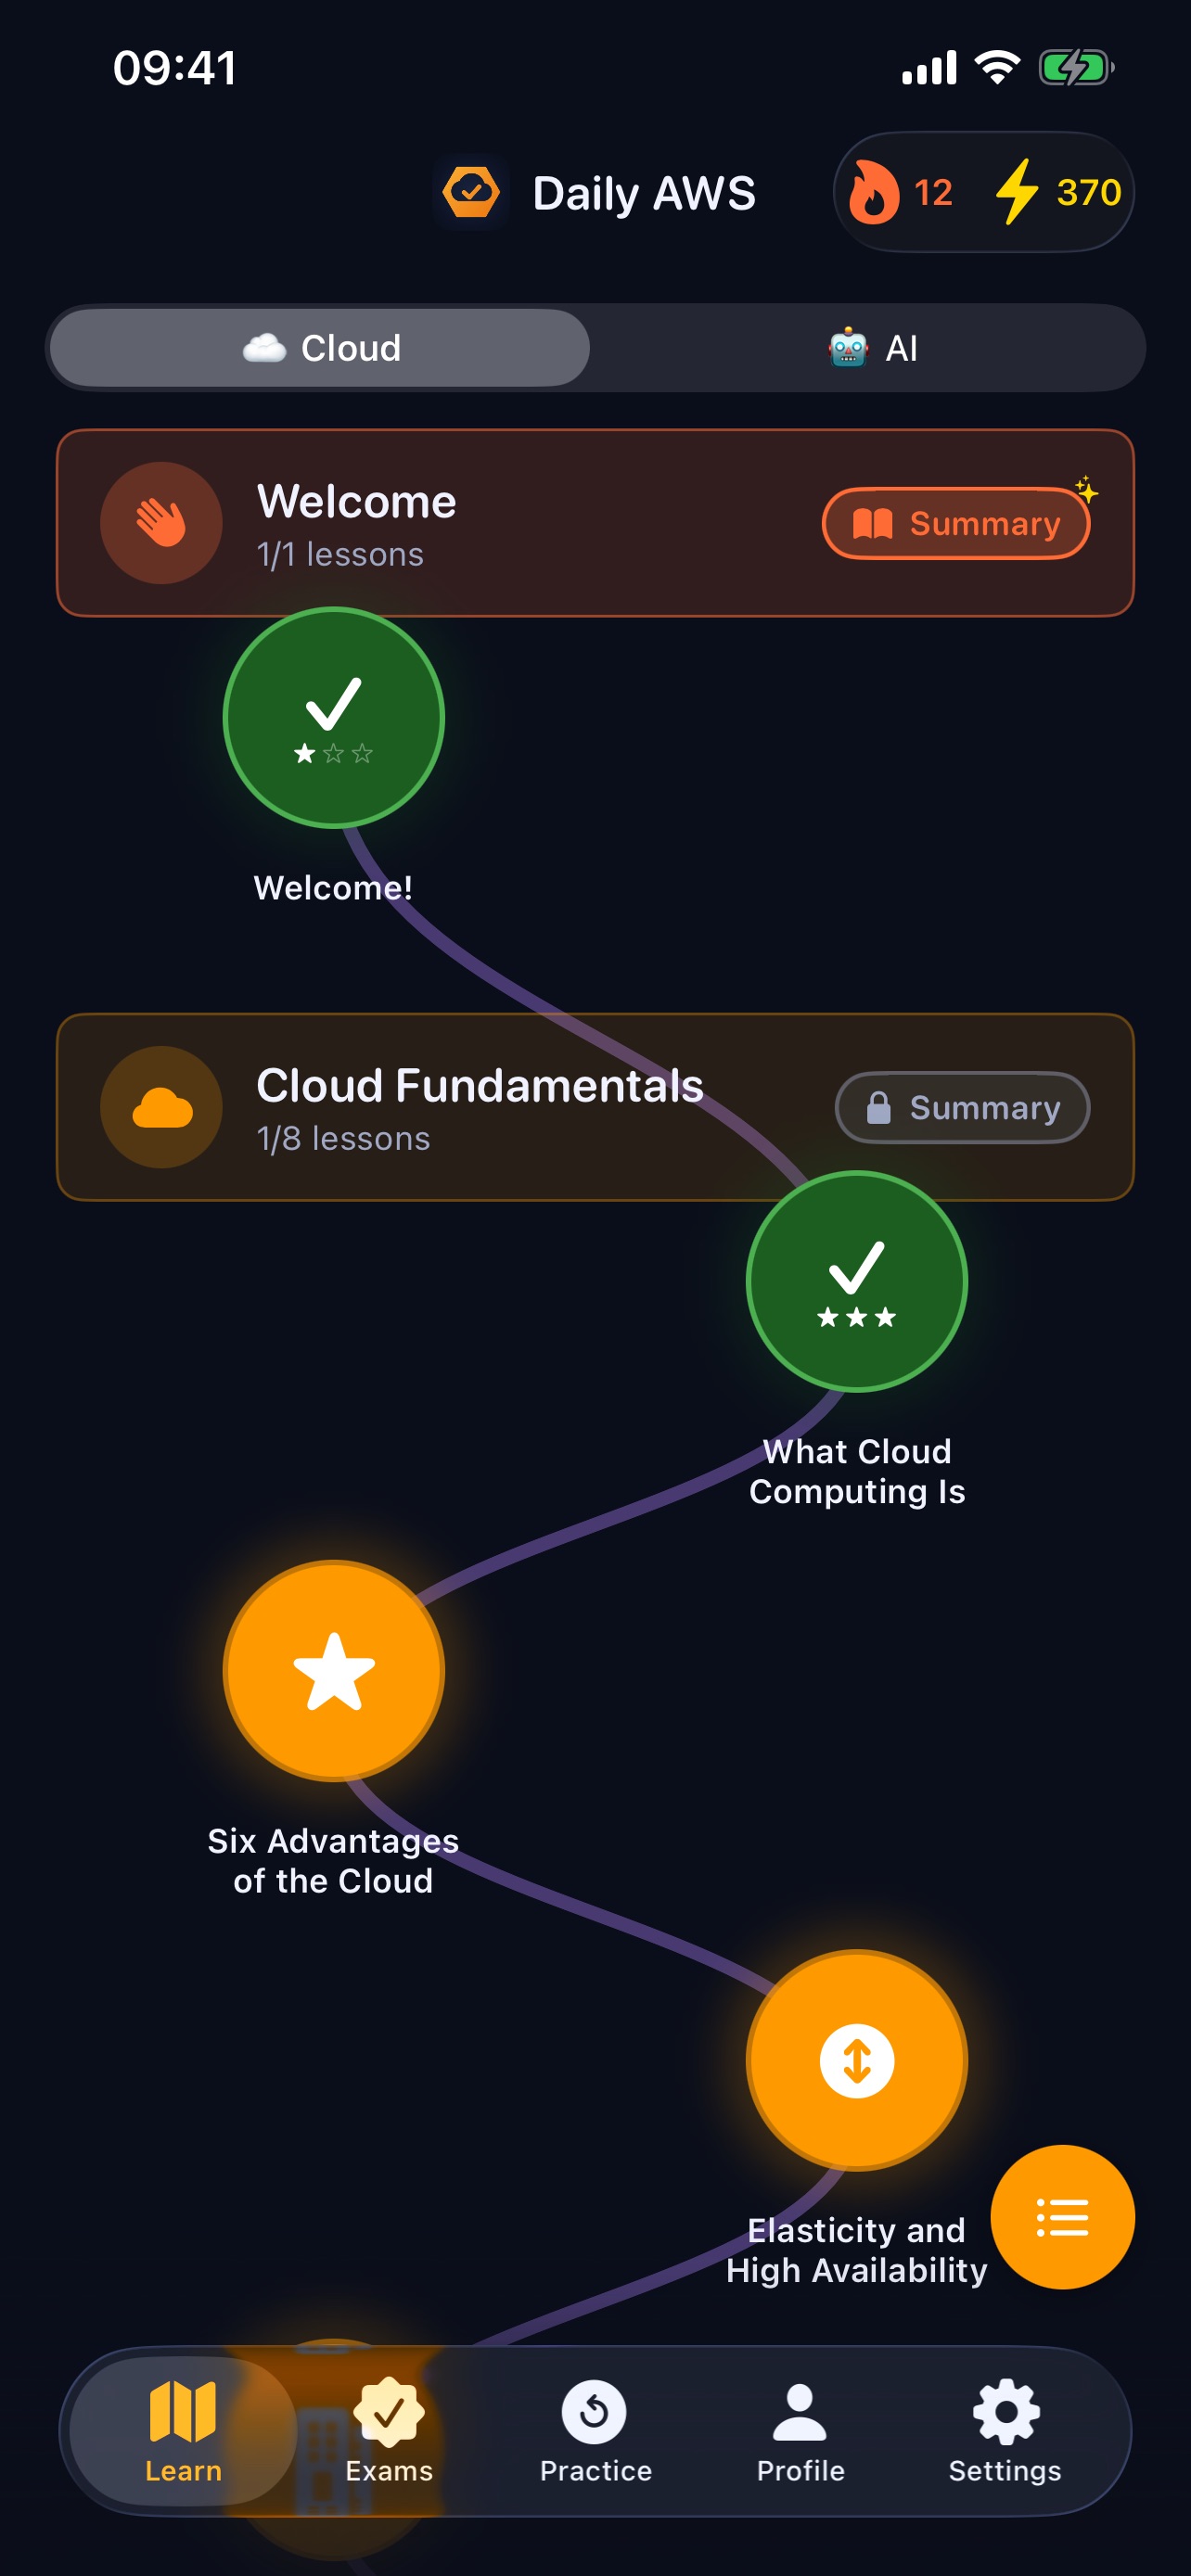1191x2576 pixels.
Task: Open the Practice tab
Action: click(595, 2431)
